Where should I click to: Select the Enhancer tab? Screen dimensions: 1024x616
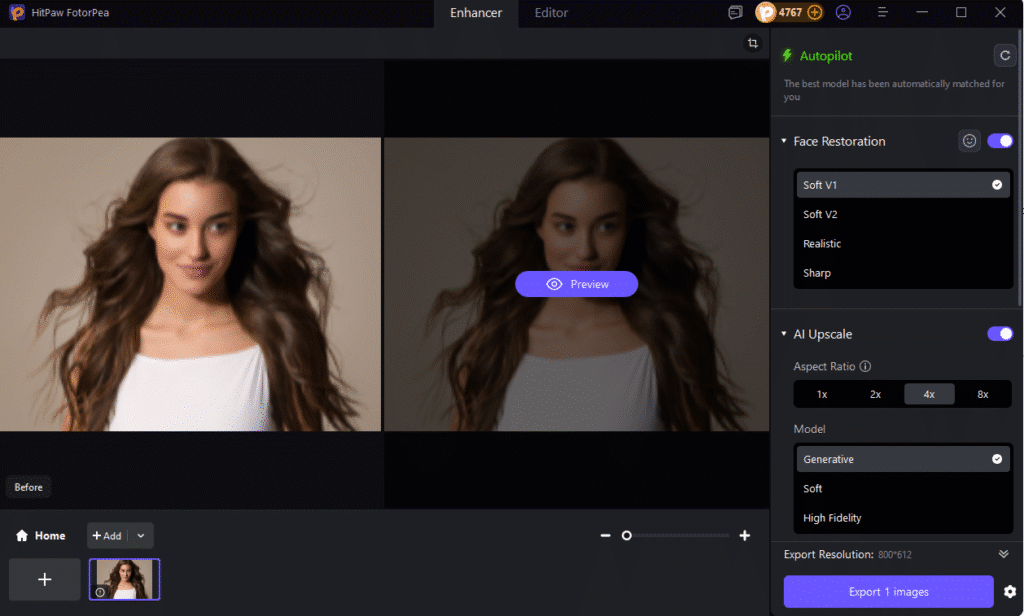(x=475, y=13)
